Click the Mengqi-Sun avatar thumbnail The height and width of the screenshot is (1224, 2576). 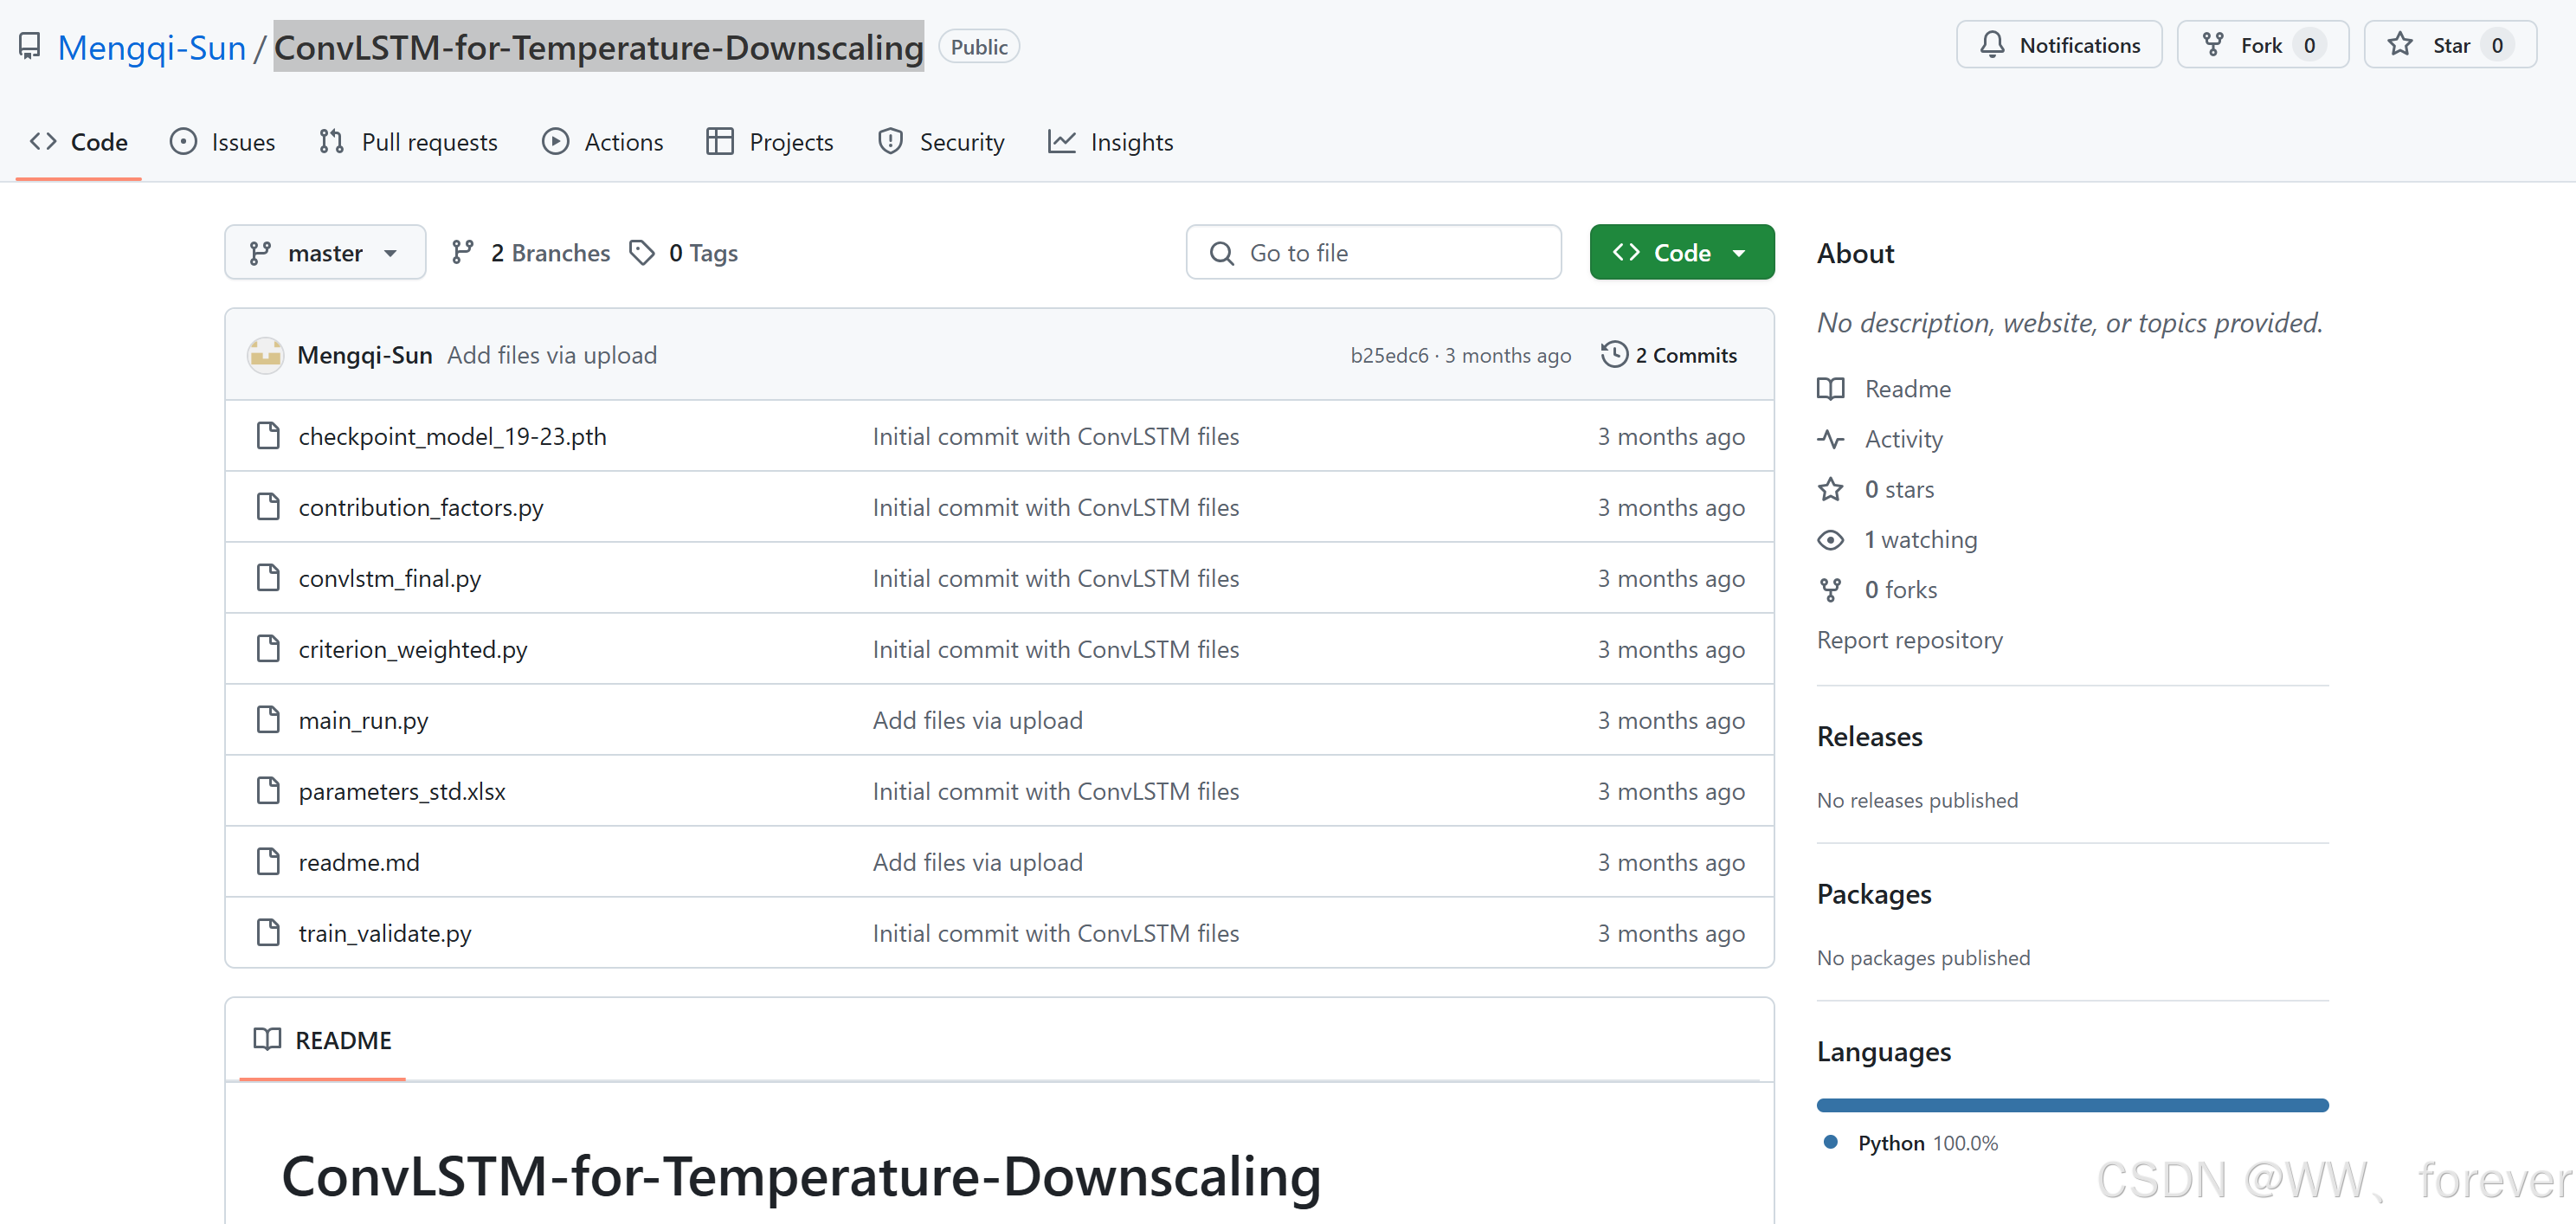pyautogui.click(x=266, y=355)
